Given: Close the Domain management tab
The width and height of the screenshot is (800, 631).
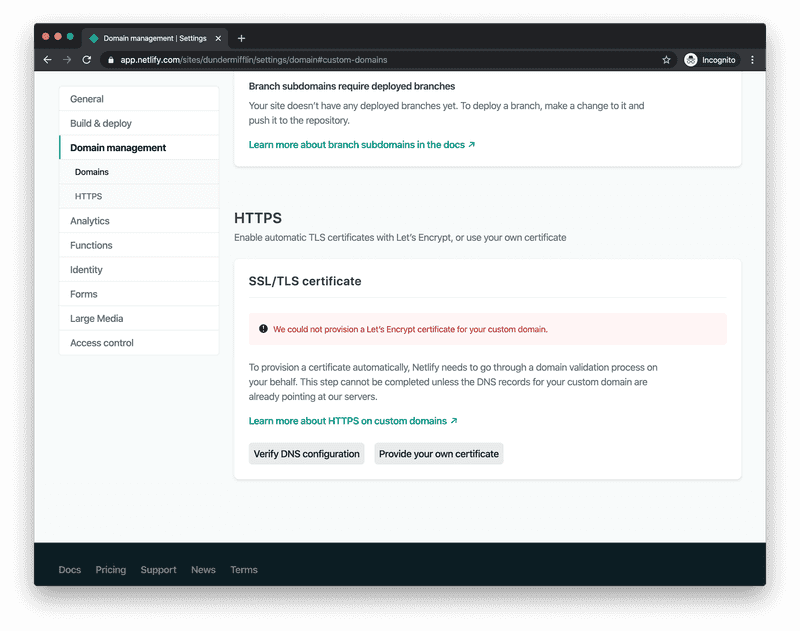Looking at the screenshot, I should coord(218,38).
